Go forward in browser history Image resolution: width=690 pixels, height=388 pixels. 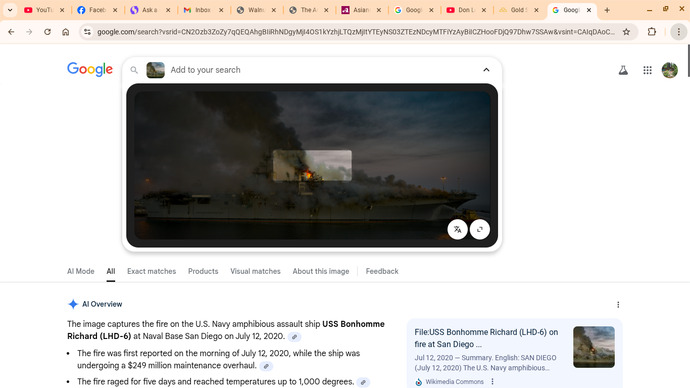tap(29, 32)
